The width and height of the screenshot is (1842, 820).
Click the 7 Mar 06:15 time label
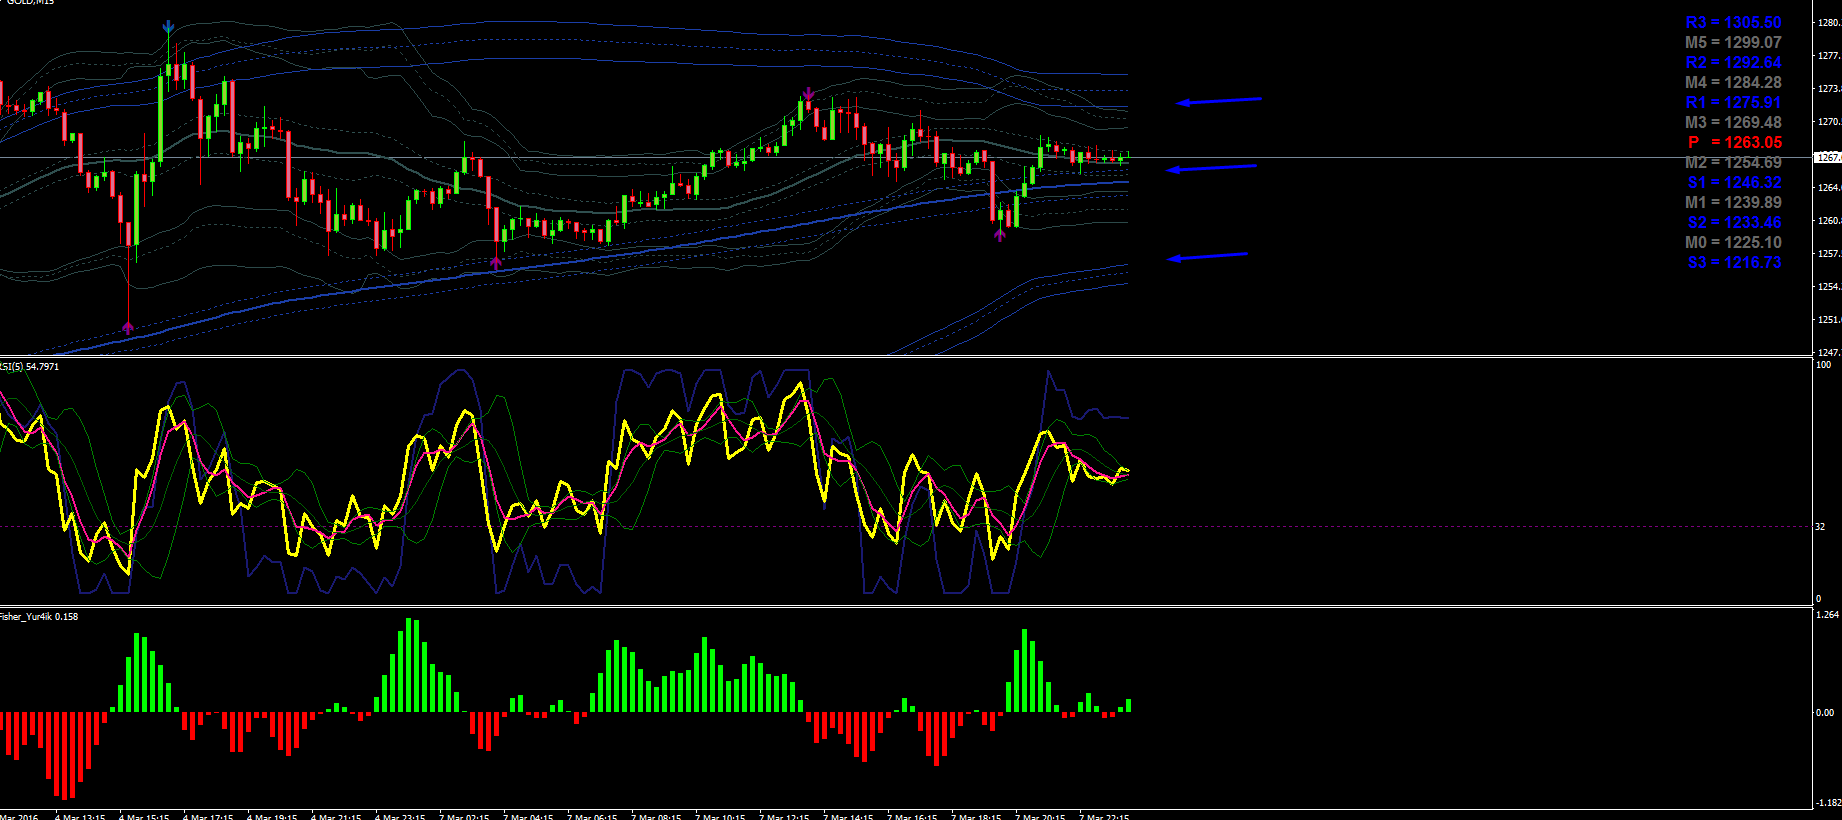(x=593, y=816)
